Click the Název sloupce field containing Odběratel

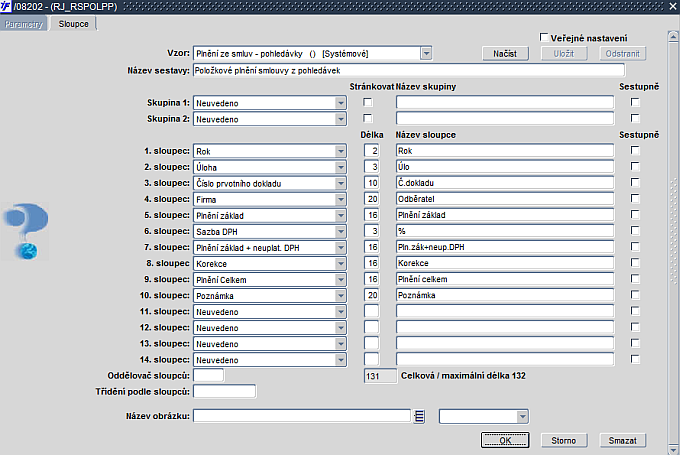[505, 199]
